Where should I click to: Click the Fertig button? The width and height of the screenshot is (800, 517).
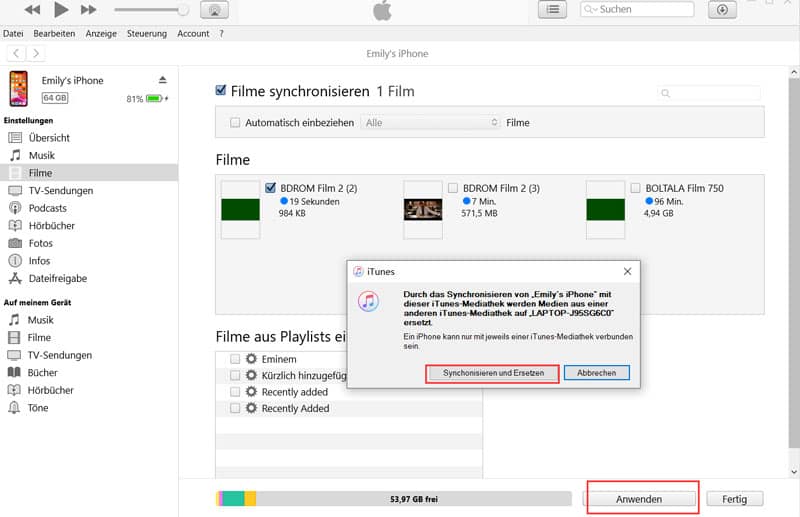pyautogui.click(x=735, y=499)
